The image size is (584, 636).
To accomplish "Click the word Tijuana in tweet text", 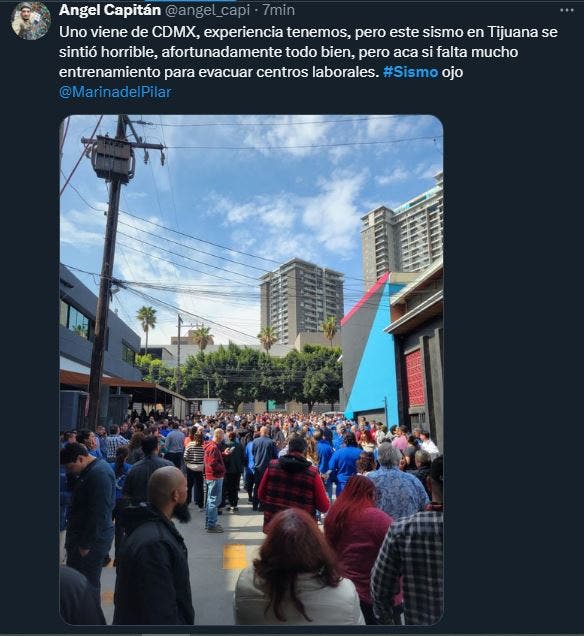I will [513, 32].
